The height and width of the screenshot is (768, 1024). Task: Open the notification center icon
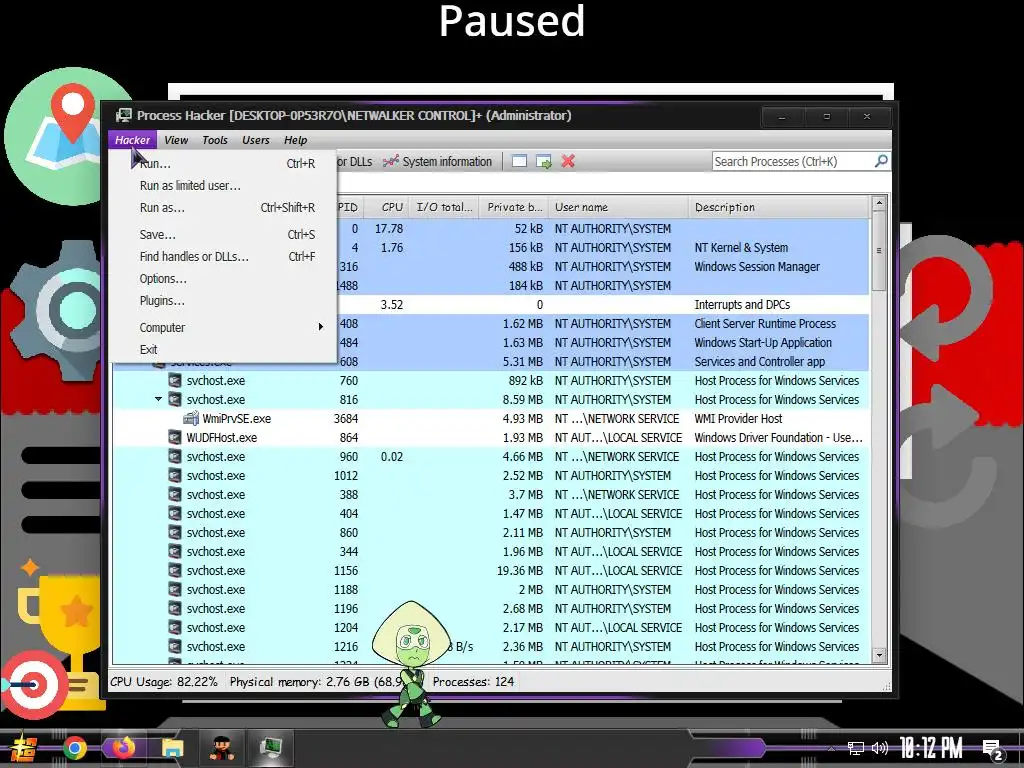point(993,750)
